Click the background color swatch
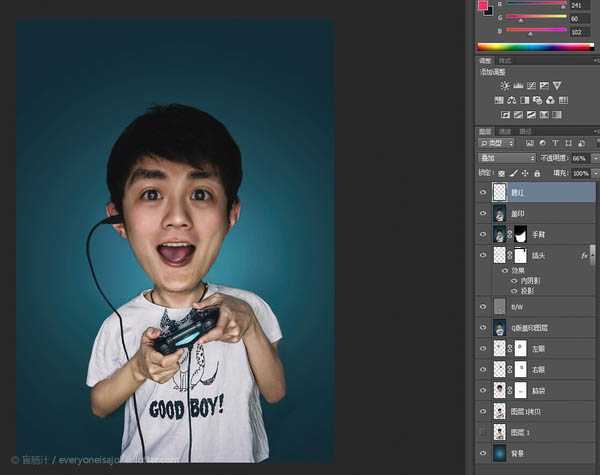Screen dimensions: 600x475 (x=489, y=11)
